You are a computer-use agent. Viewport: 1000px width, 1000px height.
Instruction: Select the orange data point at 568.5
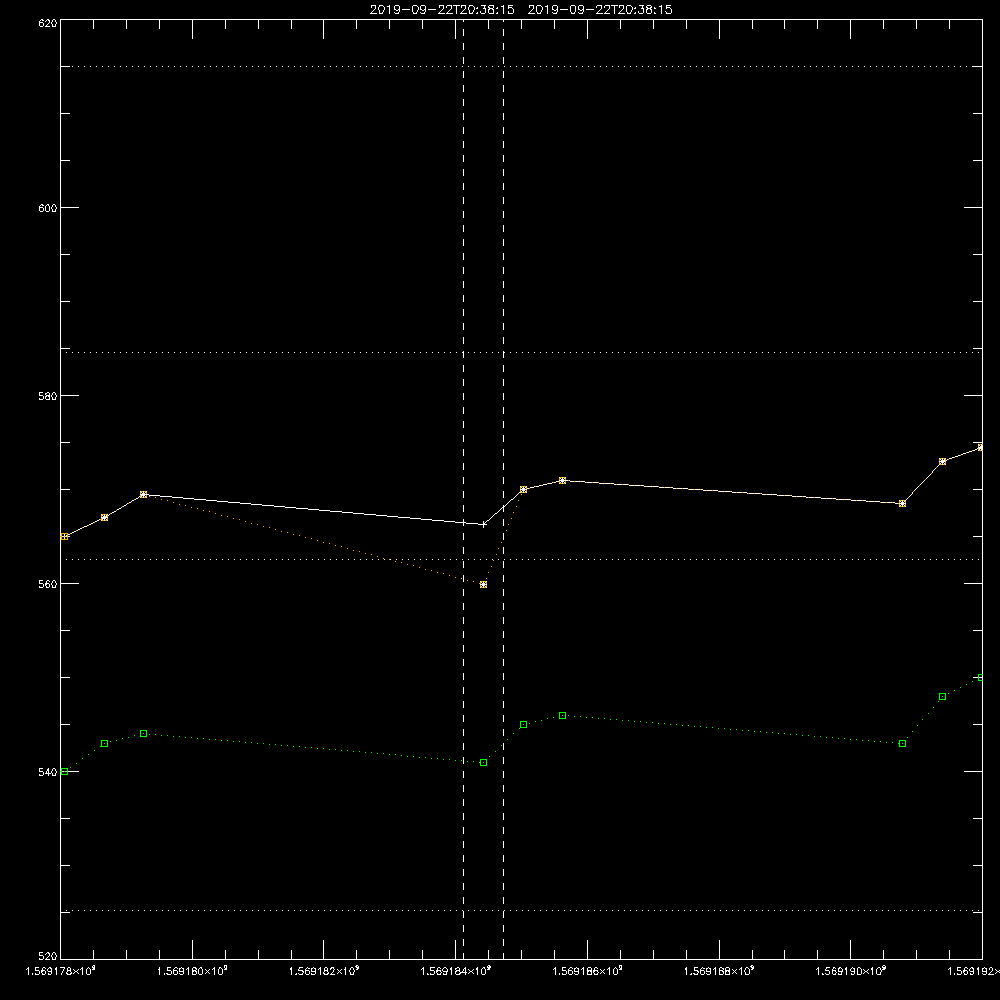[902, 504]
